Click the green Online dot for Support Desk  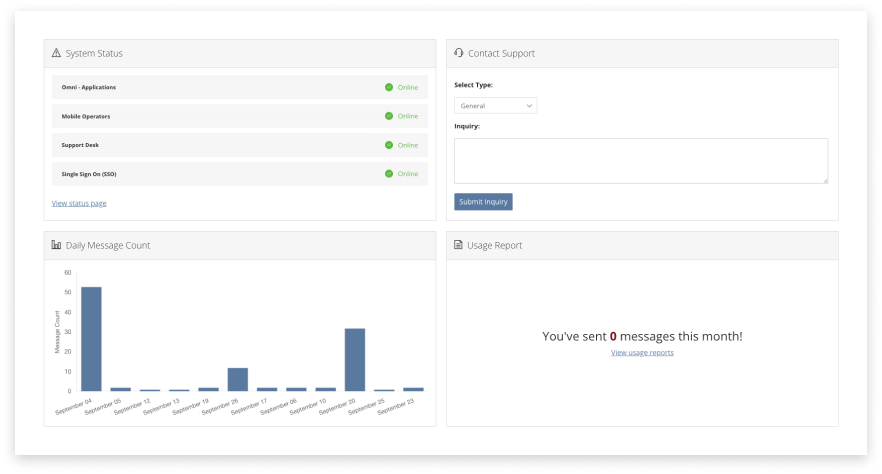[389, 145]
